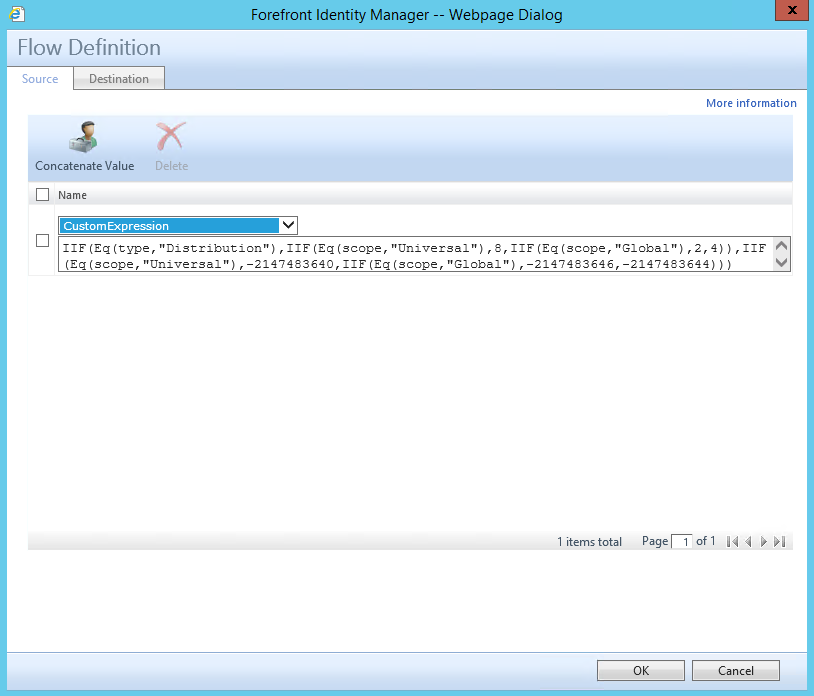Click the Concatenate Value icon
814x696 pixels.
coord(84,137)
